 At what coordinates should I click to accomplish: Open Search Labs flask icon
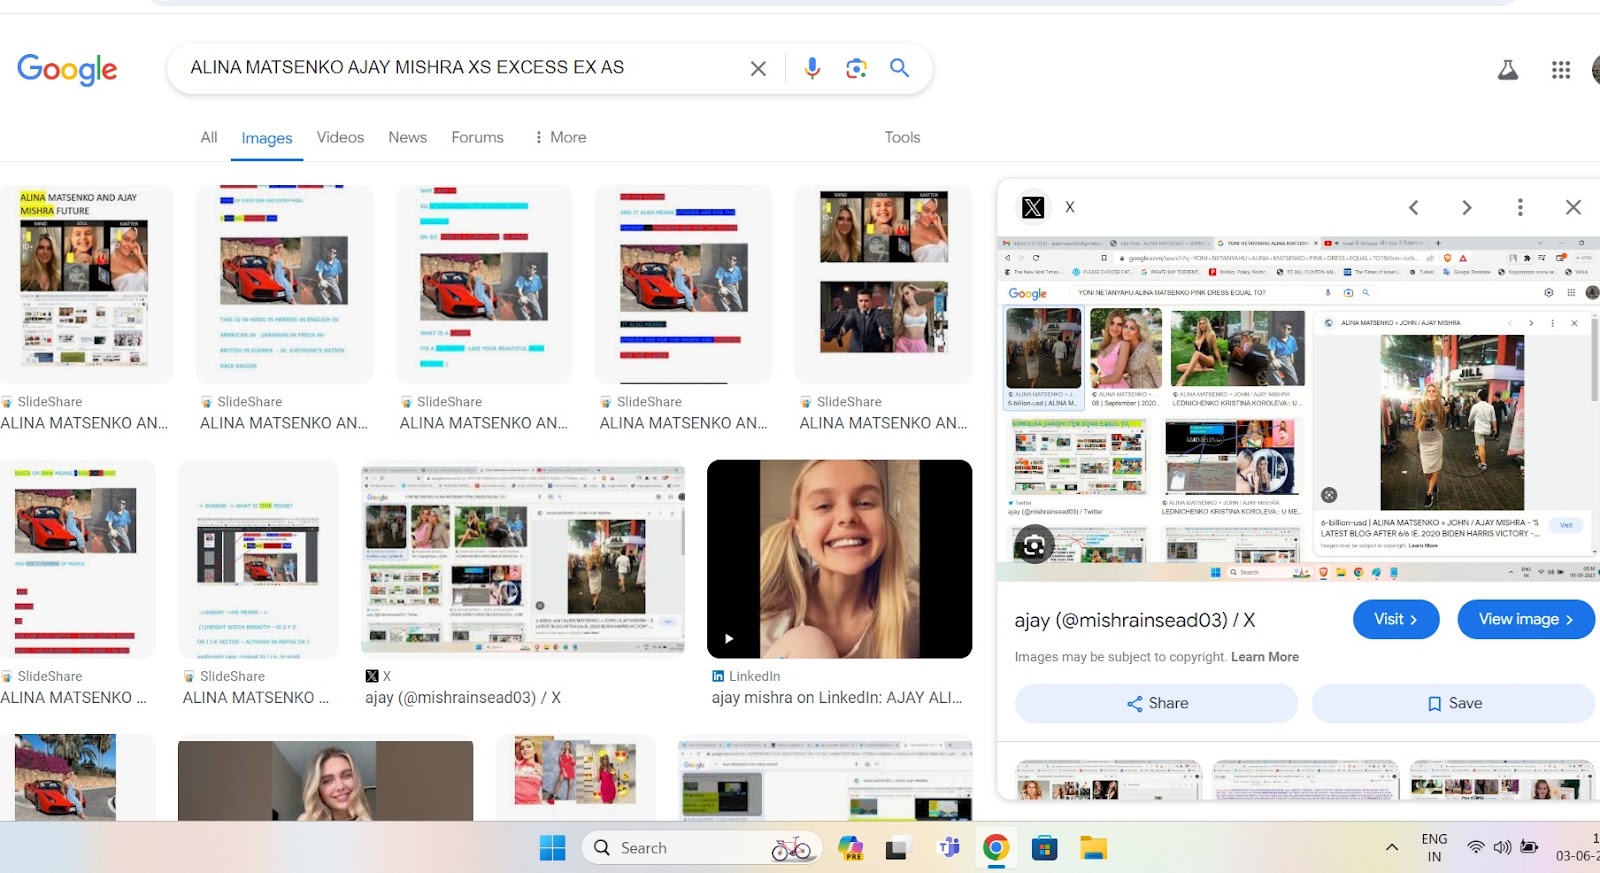[x=1507, y=70]
